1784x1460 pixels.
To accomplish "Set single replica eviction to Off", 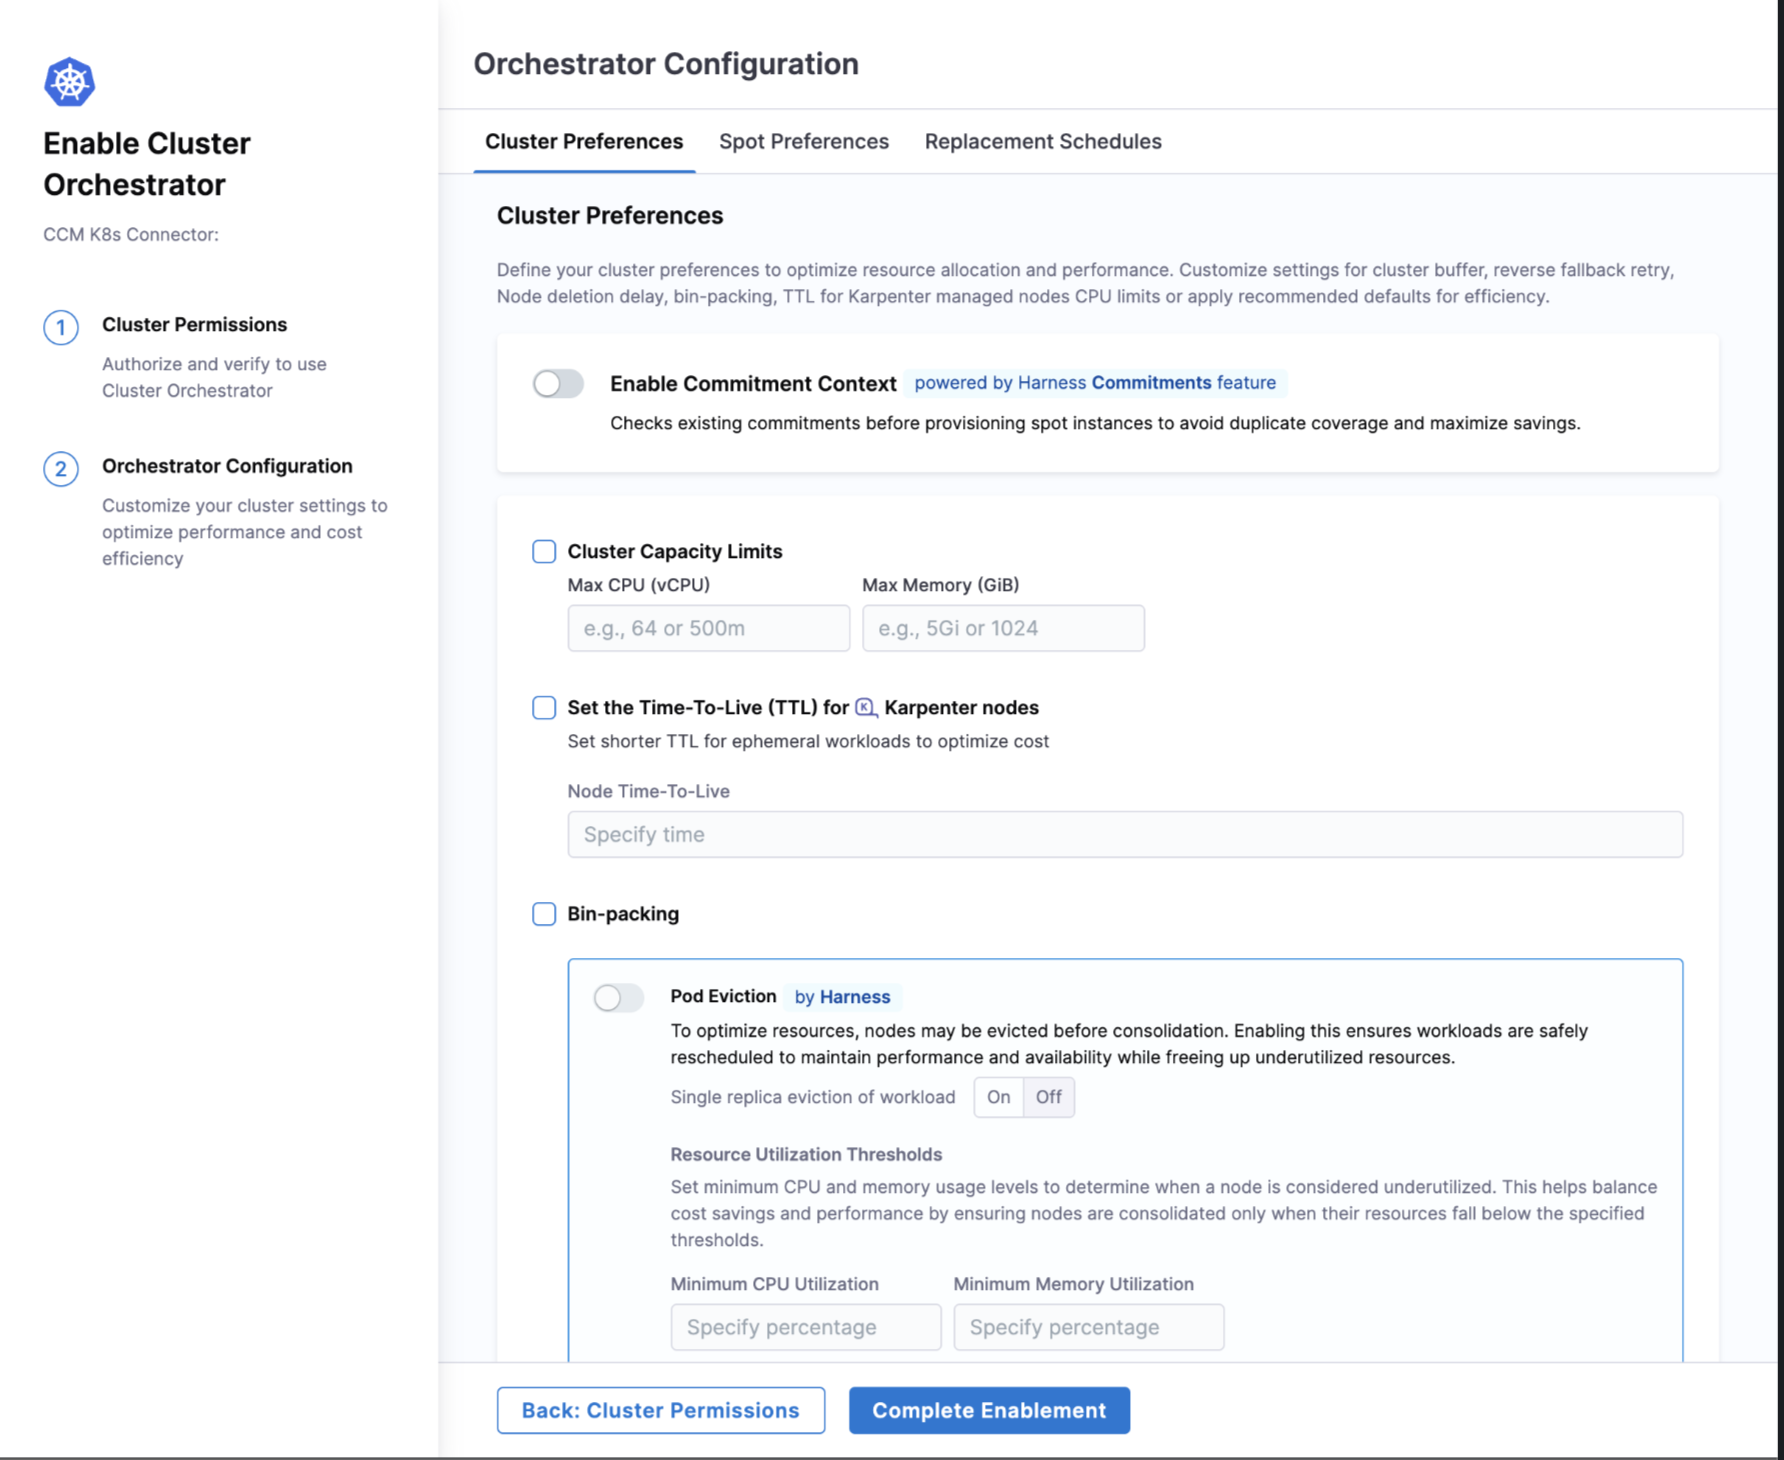I will 1048,1097.
